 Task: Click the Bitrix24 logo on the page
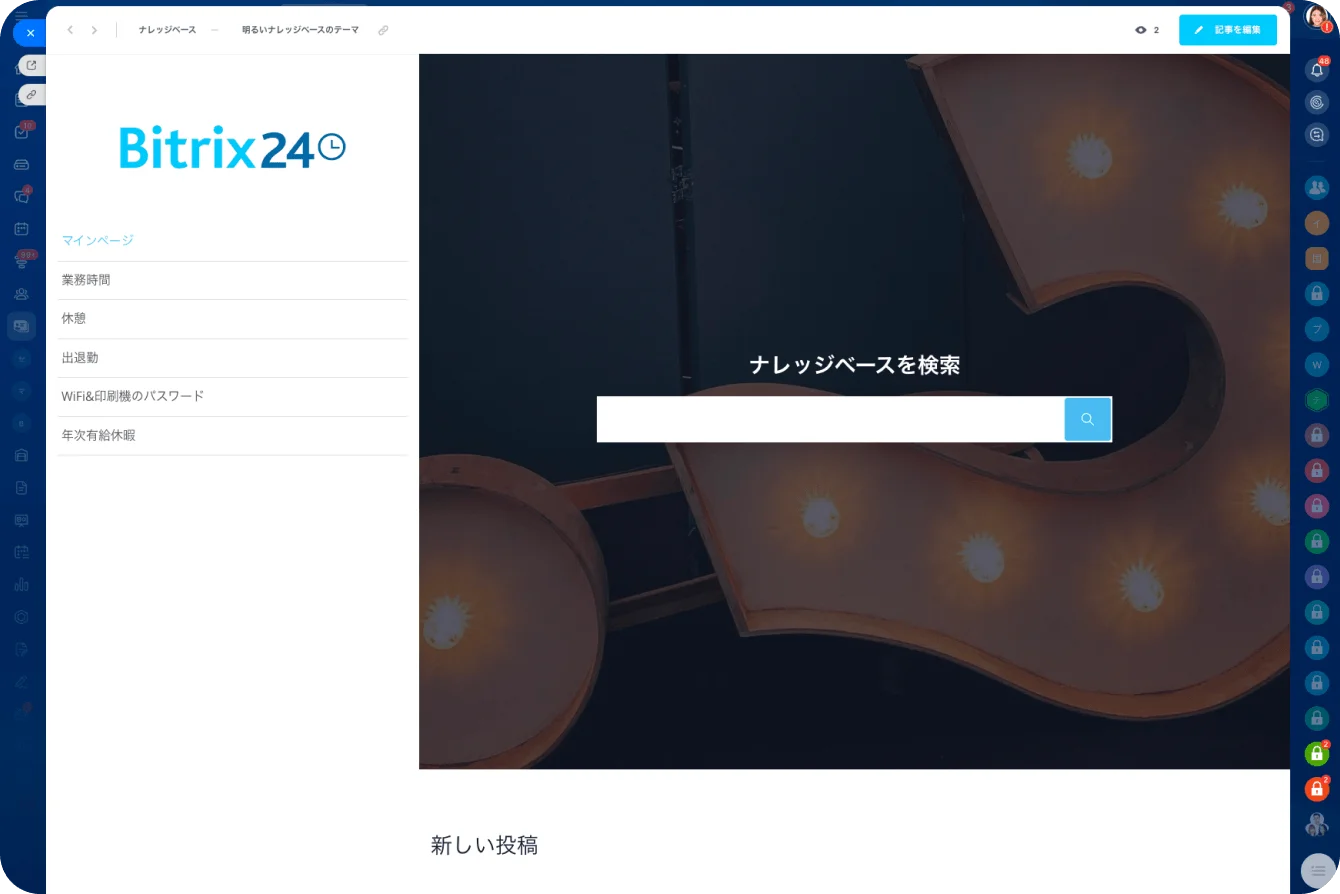pos(232,146)
